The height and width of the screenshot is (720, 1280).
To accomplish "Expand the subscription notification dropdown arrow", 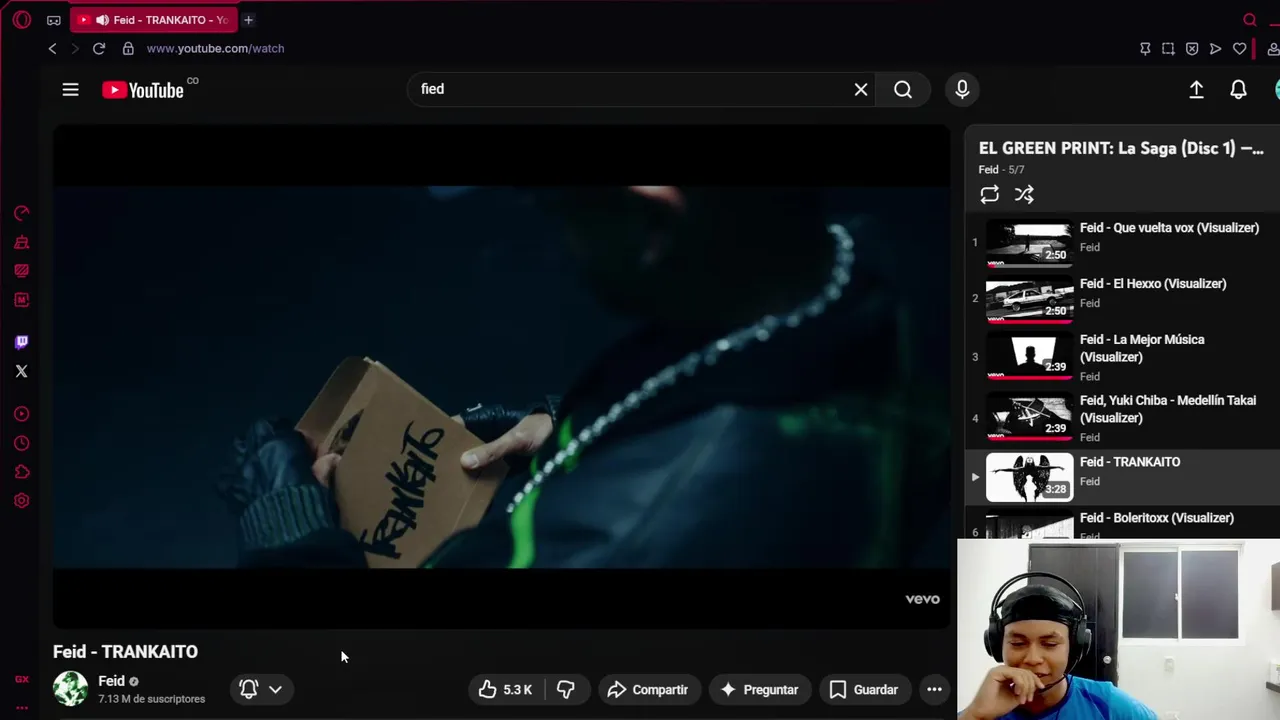I will tap(275, 689).
